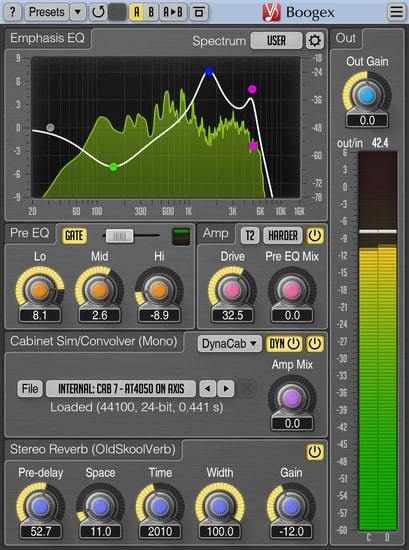Screen dimensions: 409x550
Task: Click the Pre EQ Mix 0.0 value
Action: (292, 315)
